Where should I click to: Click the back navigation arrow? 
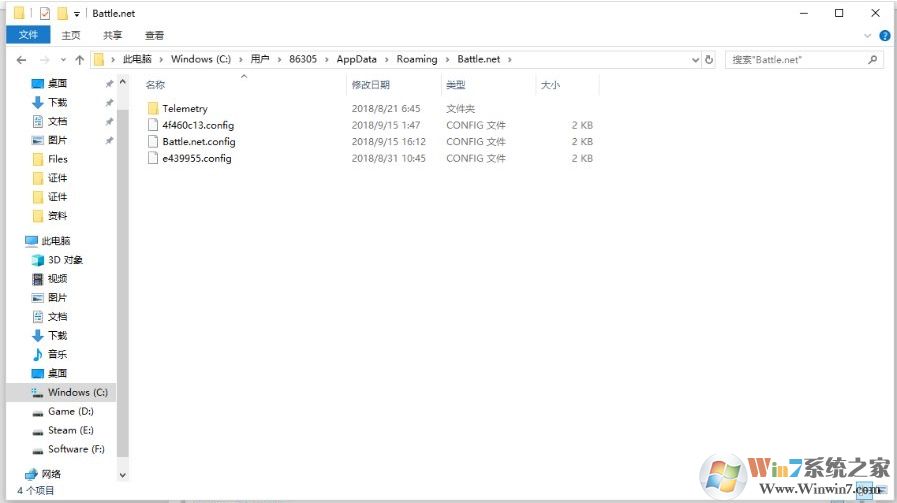(x=22, y=60)
